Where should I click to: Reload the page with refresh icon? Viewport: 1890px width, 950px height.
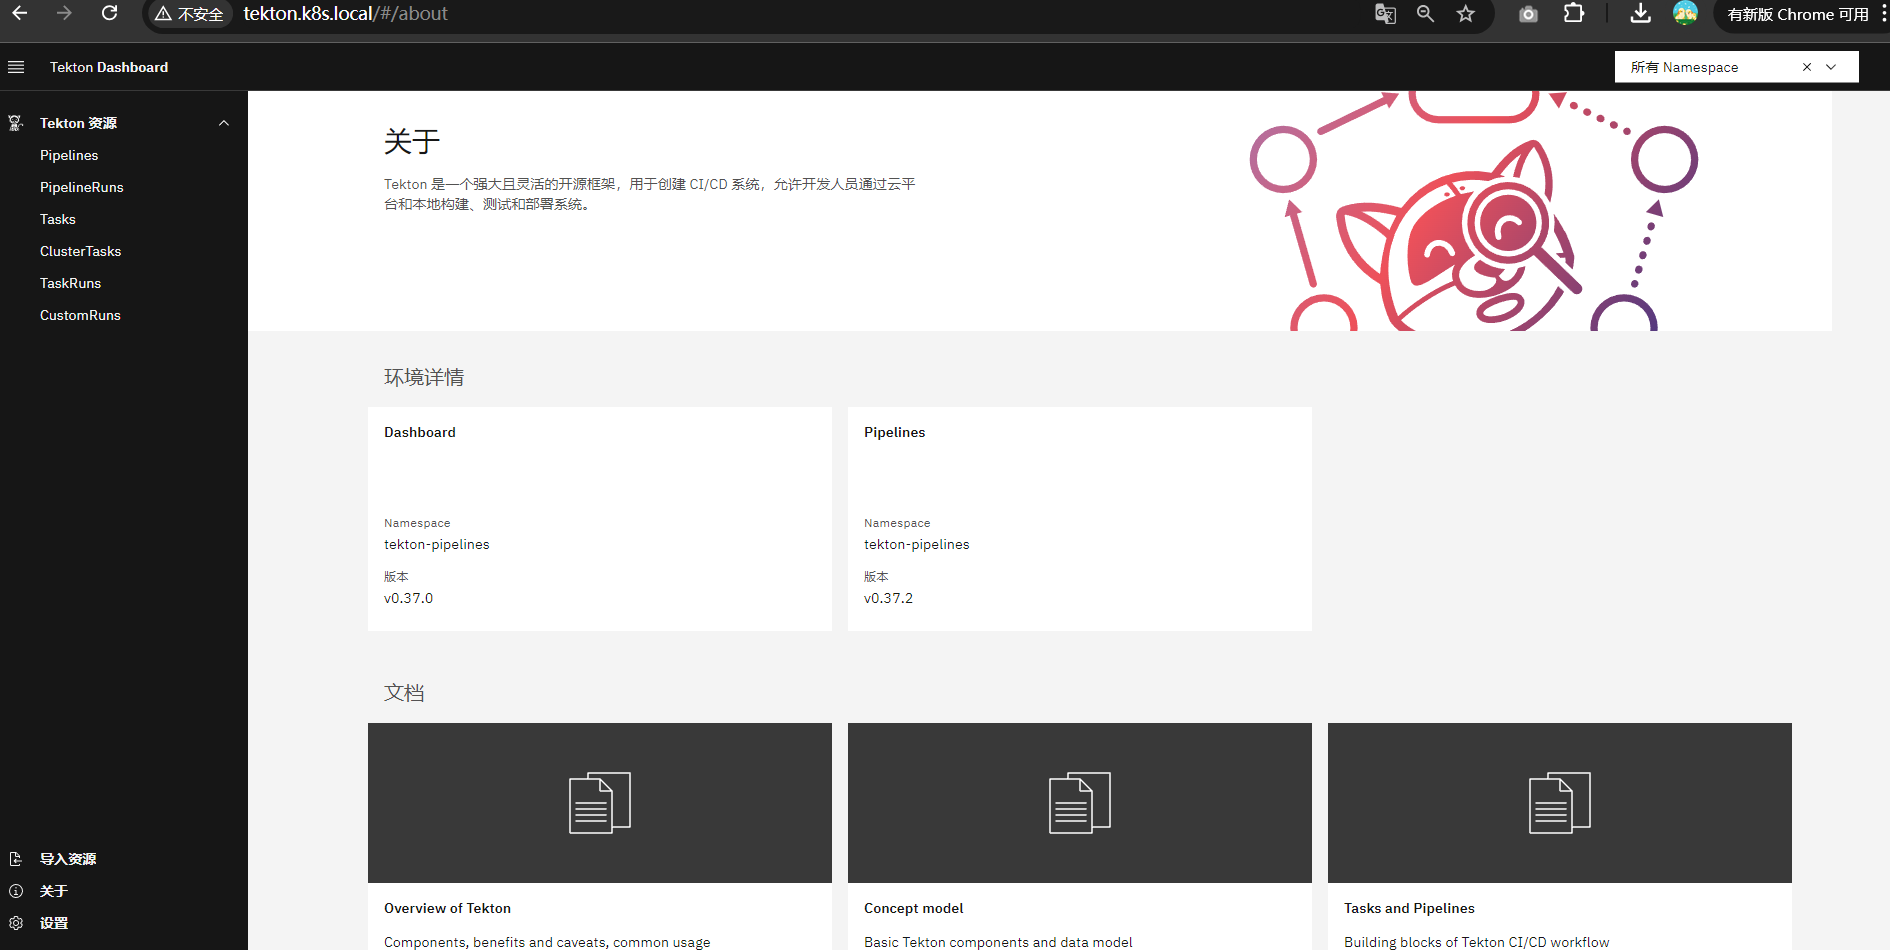110,14
